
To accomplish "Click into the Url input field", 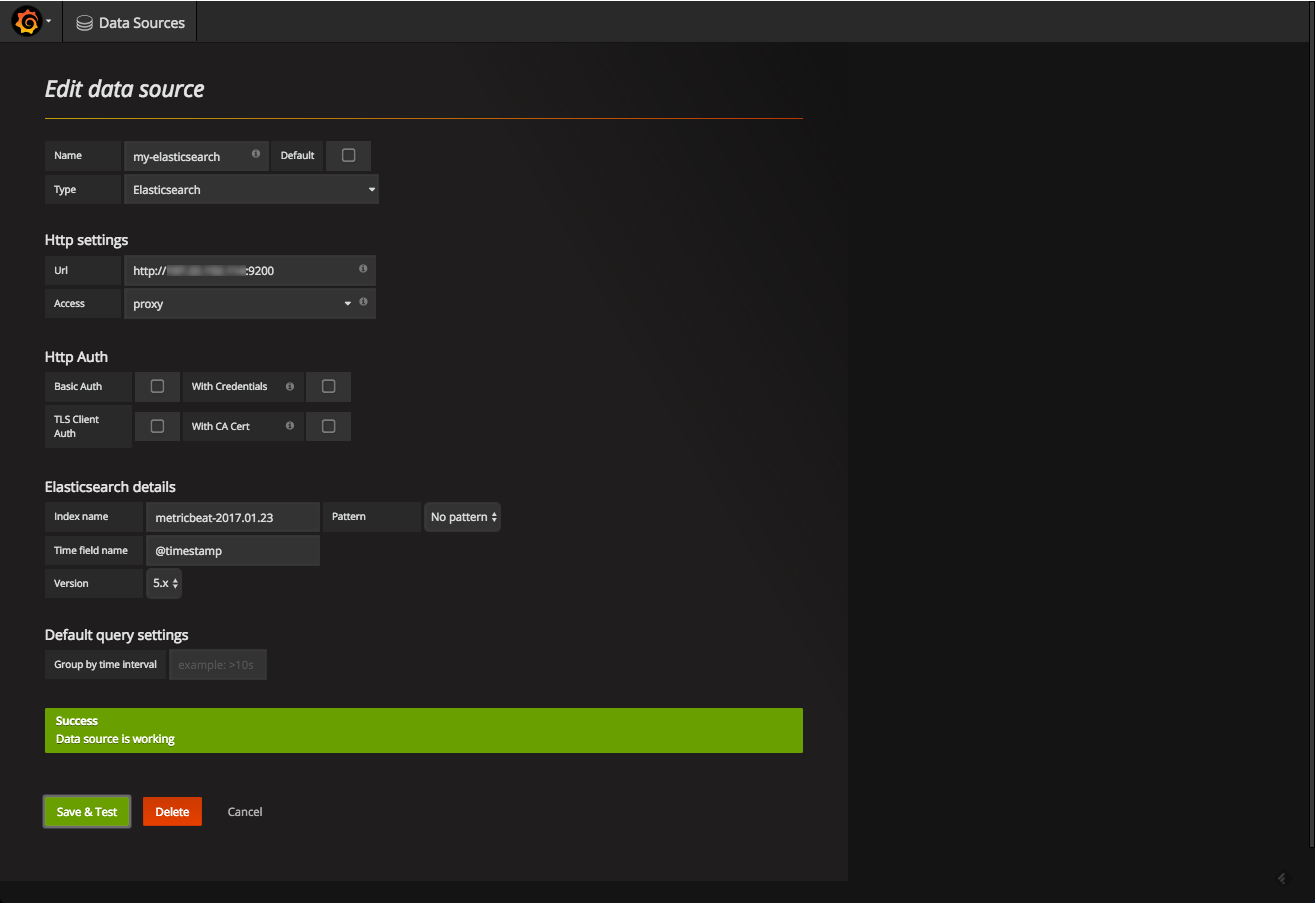I will pos(249,270).
